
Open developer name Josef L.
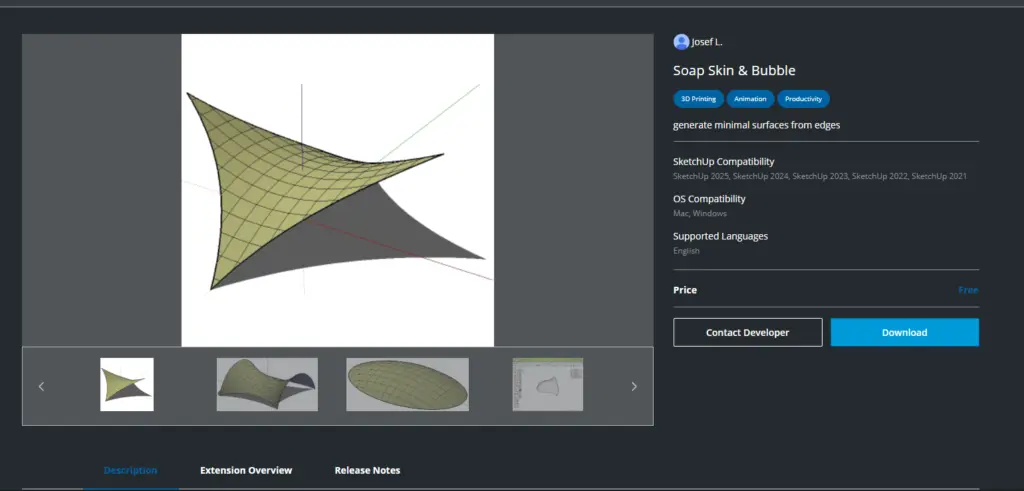coord(707,42)
